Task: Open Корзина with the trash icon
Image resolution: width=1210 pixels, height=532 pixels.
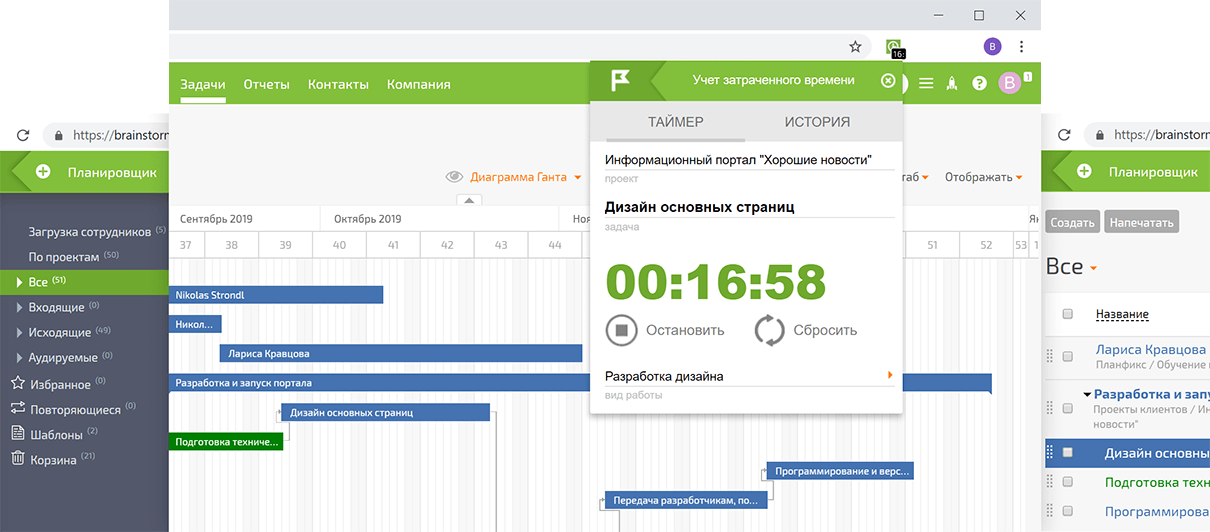Action: tap(17, 459)
